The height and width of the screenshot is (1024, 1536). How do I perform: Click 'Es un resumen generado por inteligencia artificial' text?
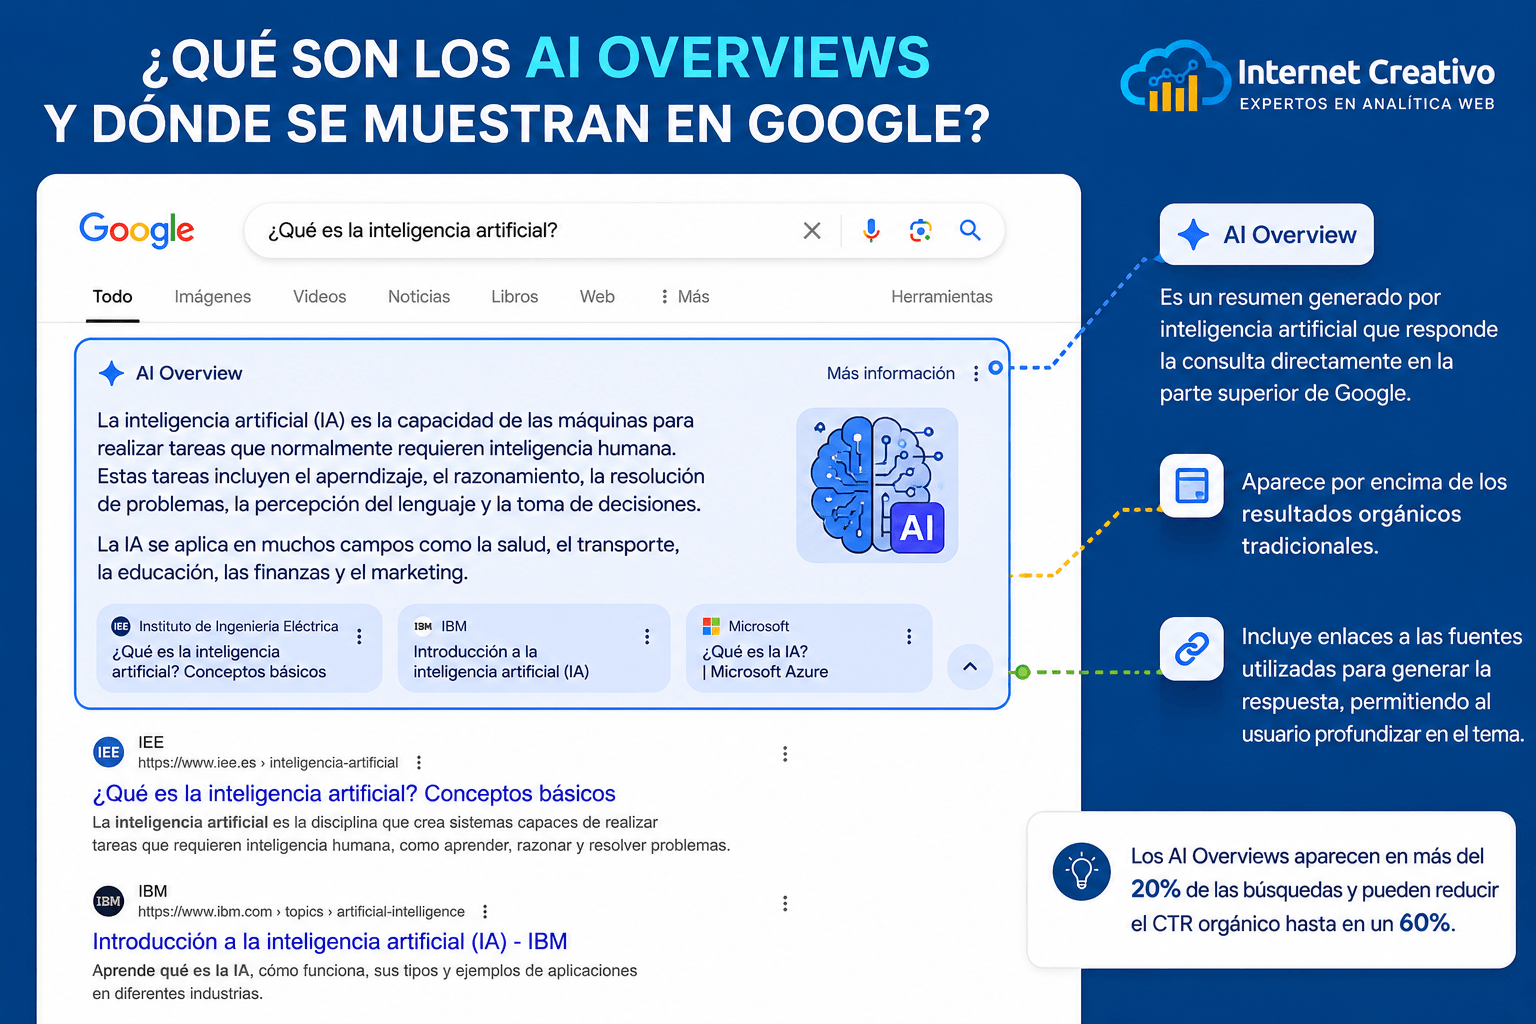coord(1329,345)
